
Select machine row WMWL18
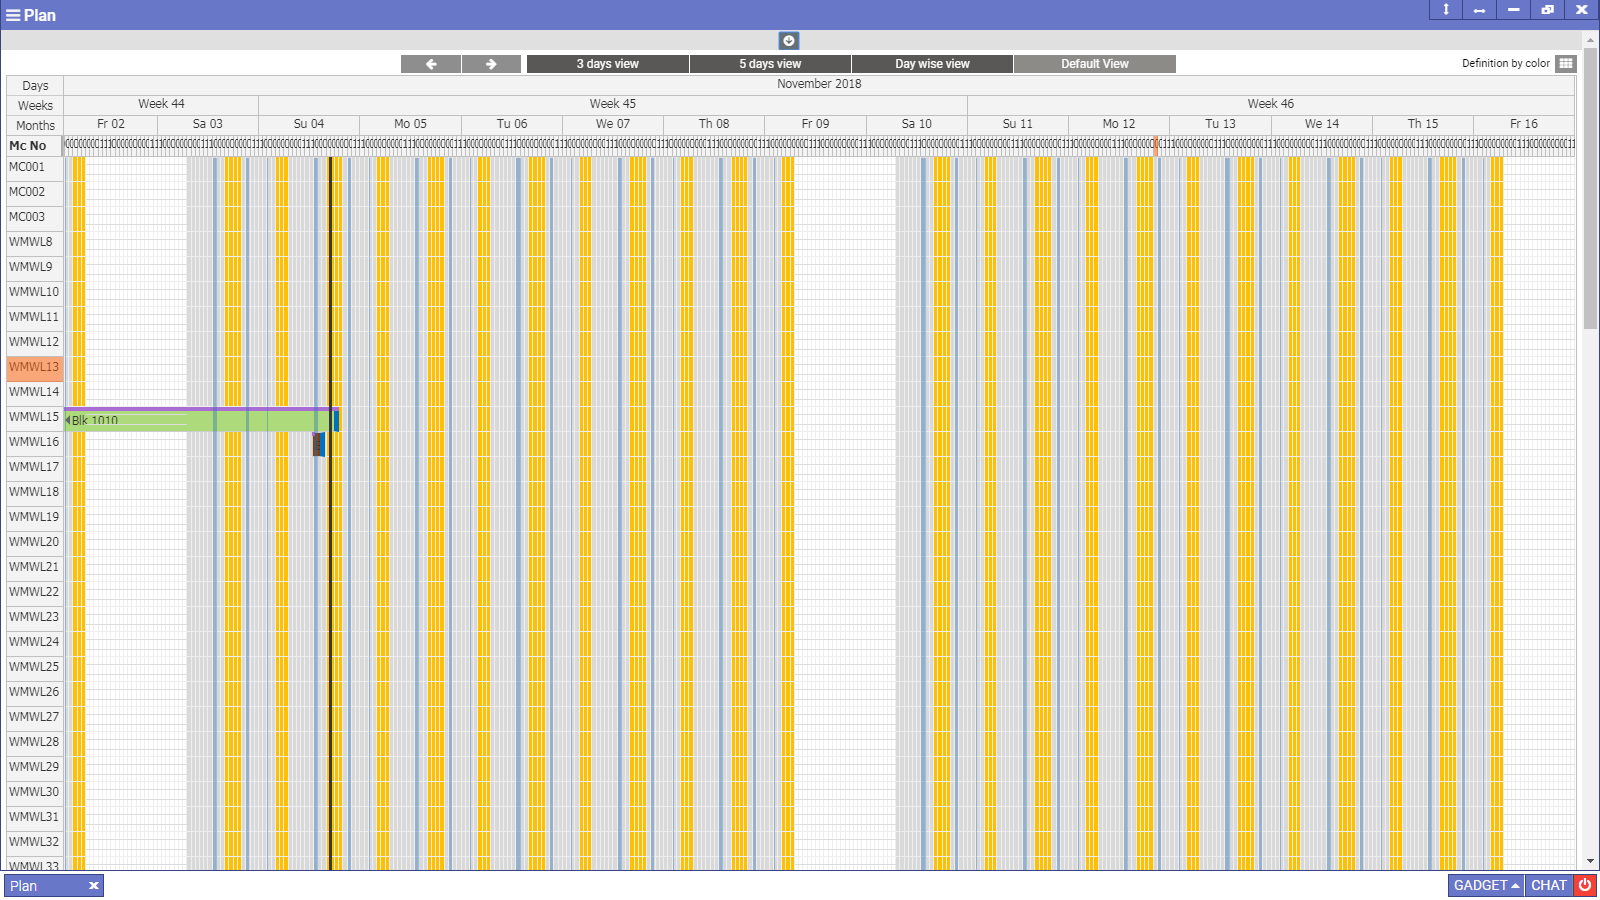point(35,492)
